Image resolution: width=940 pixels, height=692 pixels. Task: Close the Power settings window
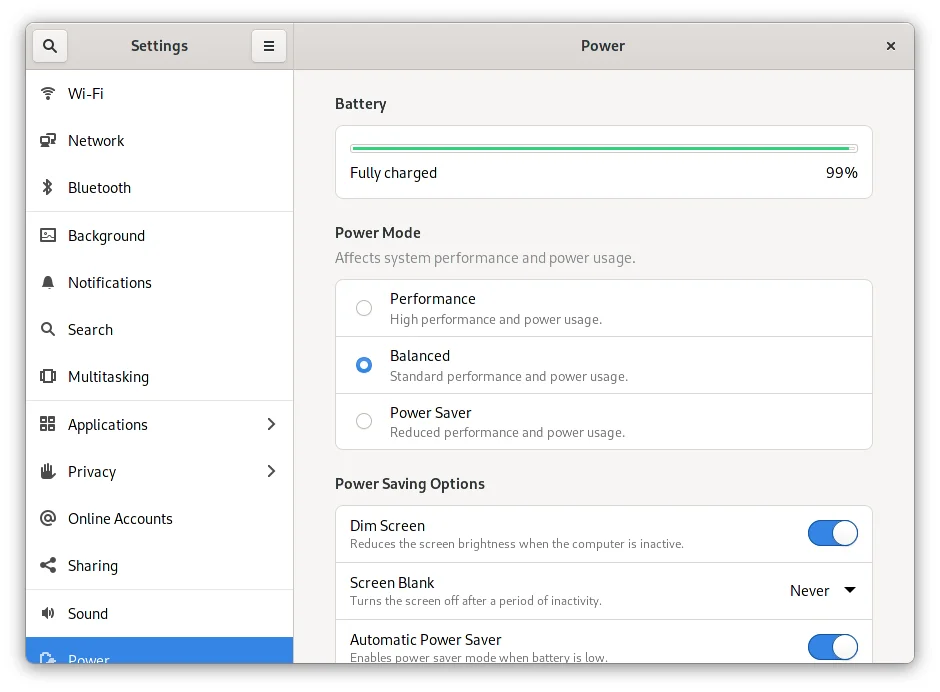point(891,46)
